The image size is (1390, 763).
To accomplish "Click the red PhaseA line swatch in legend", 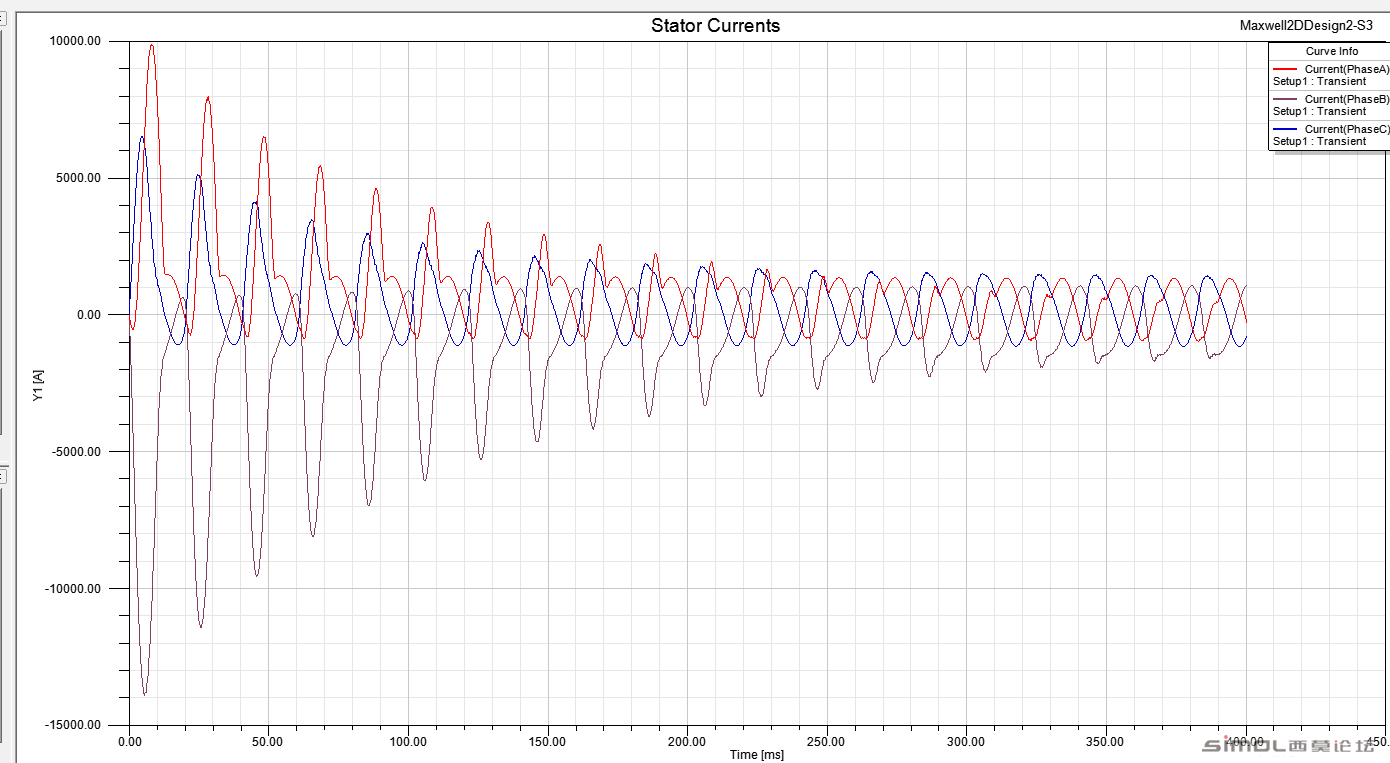I will (1285, 70).
